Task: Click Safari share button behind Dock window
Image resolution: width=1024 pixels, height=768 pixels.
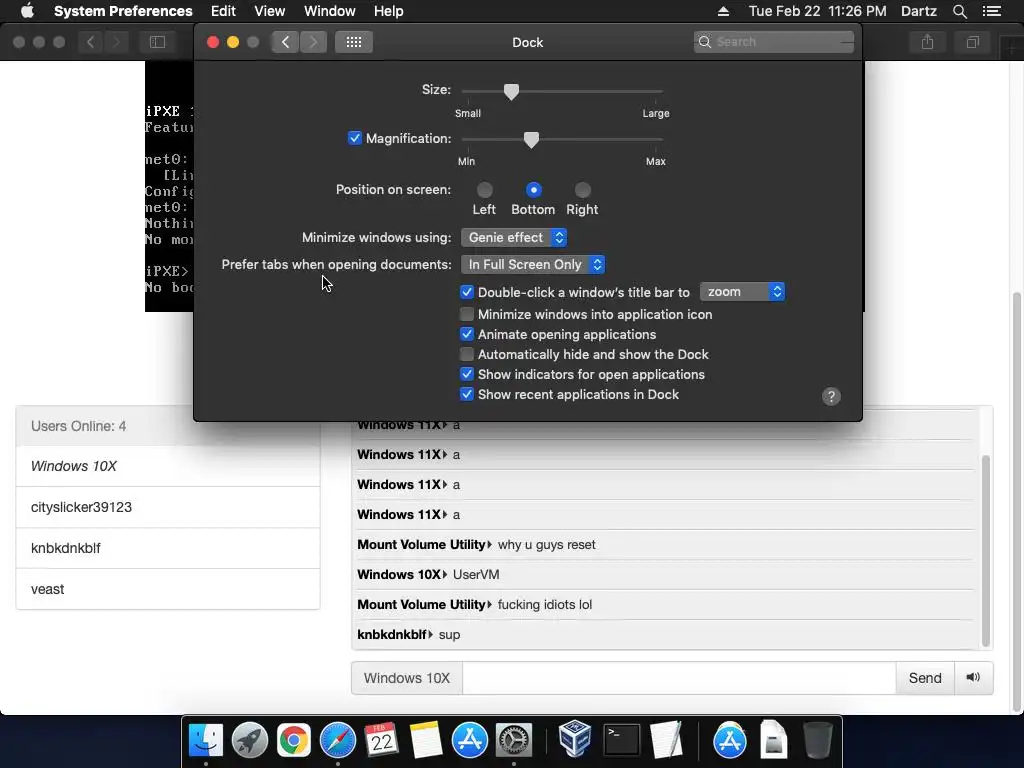Action: click(x=927, y=42)
